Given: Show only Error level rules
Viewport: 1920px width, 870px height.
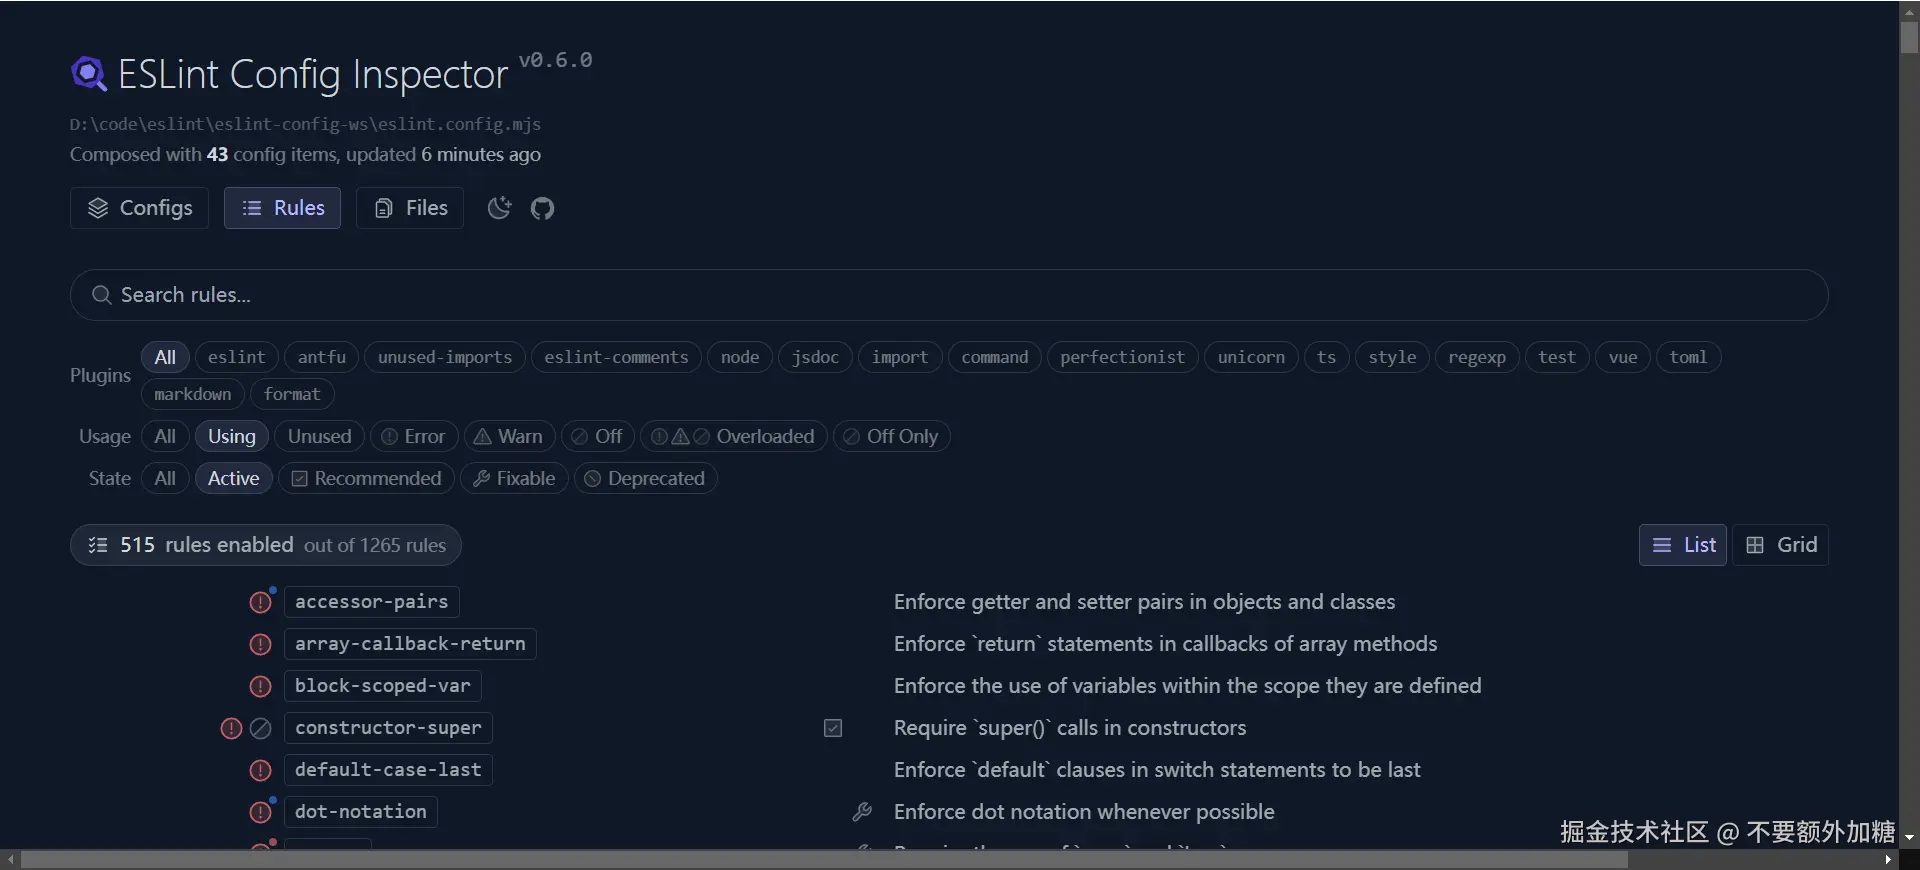Looking at the screenshot, I should (x=414, y=436).
